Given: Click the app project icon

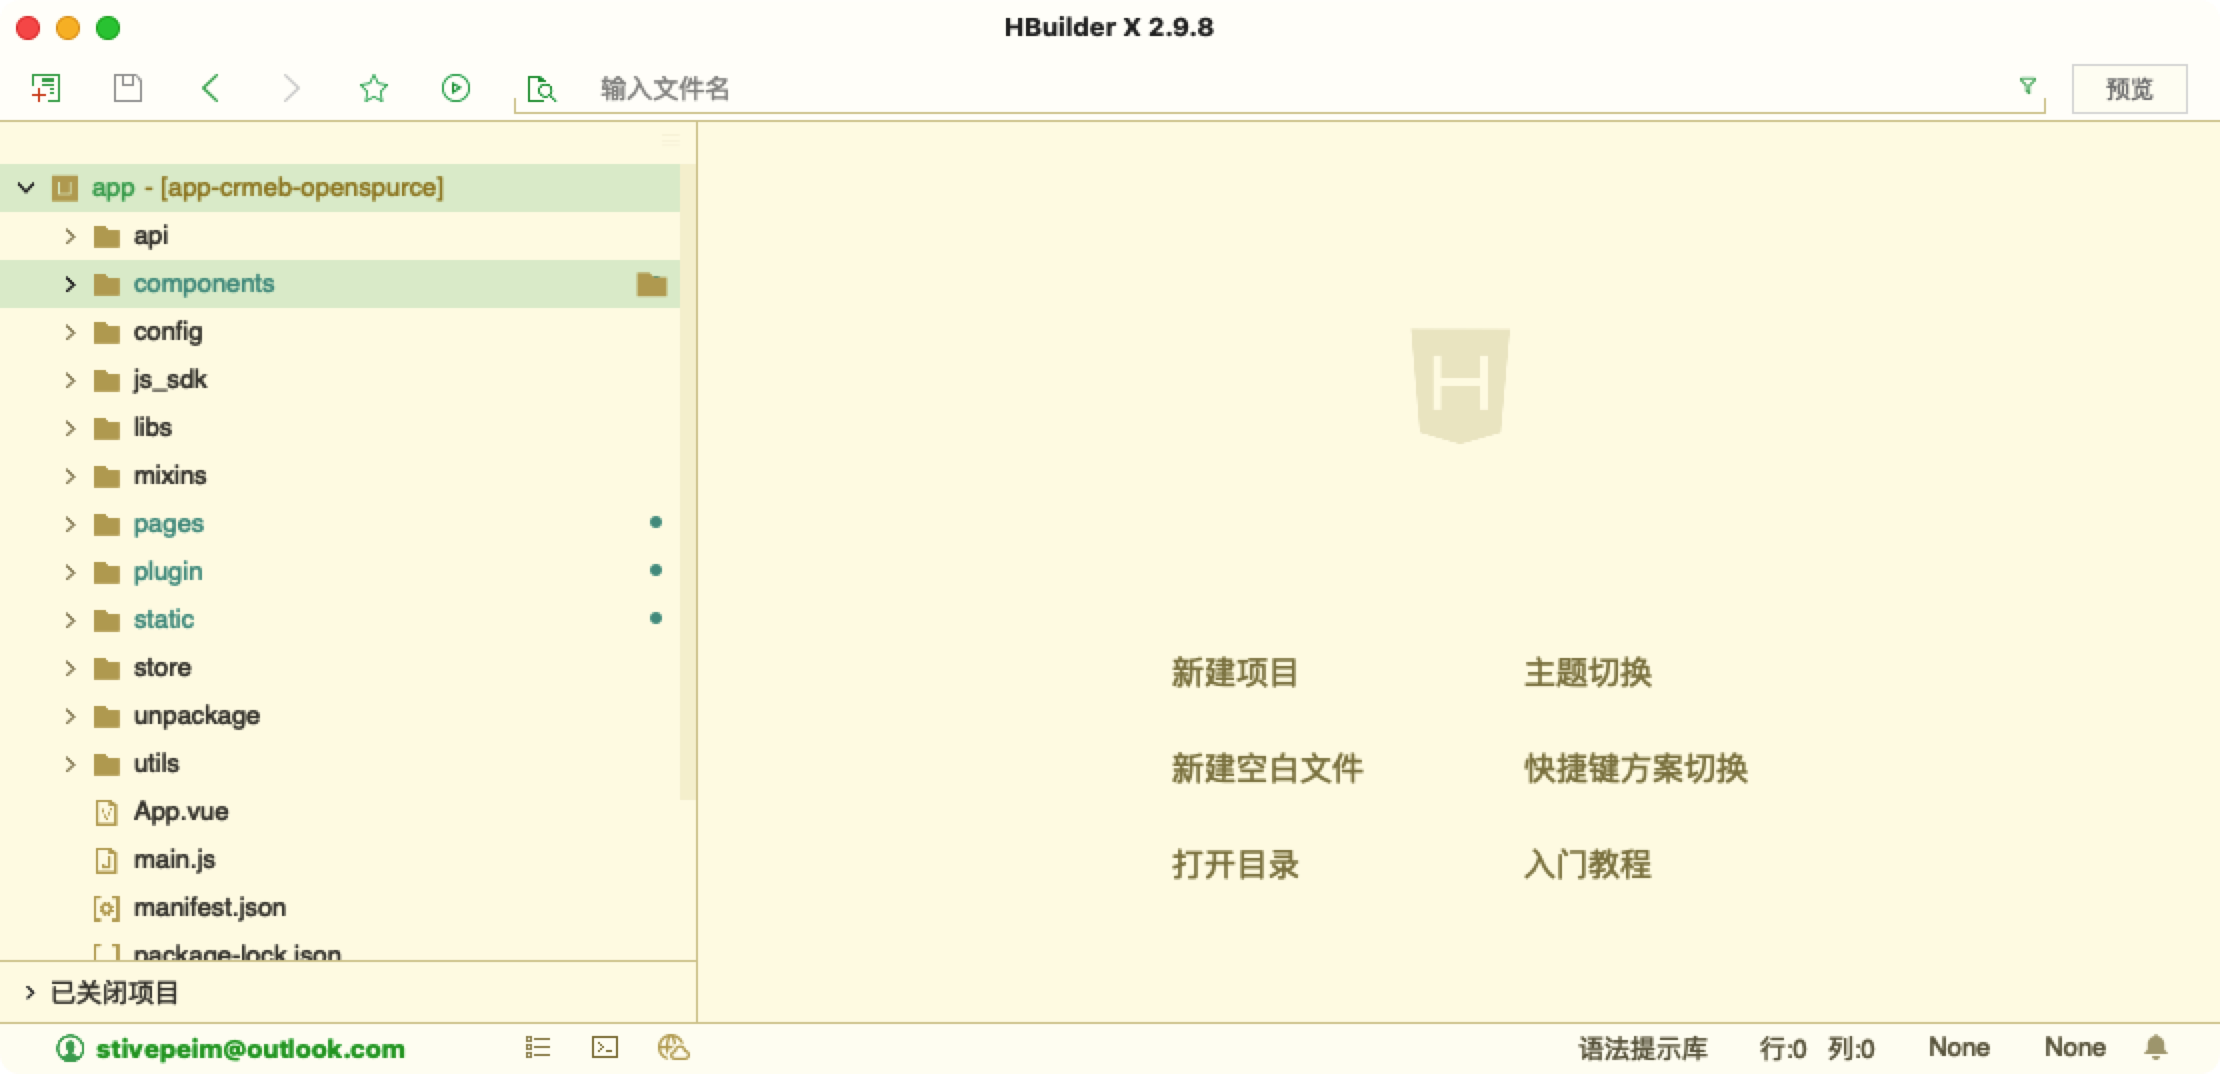Looking at the screenshot, I should pos(65,187).
